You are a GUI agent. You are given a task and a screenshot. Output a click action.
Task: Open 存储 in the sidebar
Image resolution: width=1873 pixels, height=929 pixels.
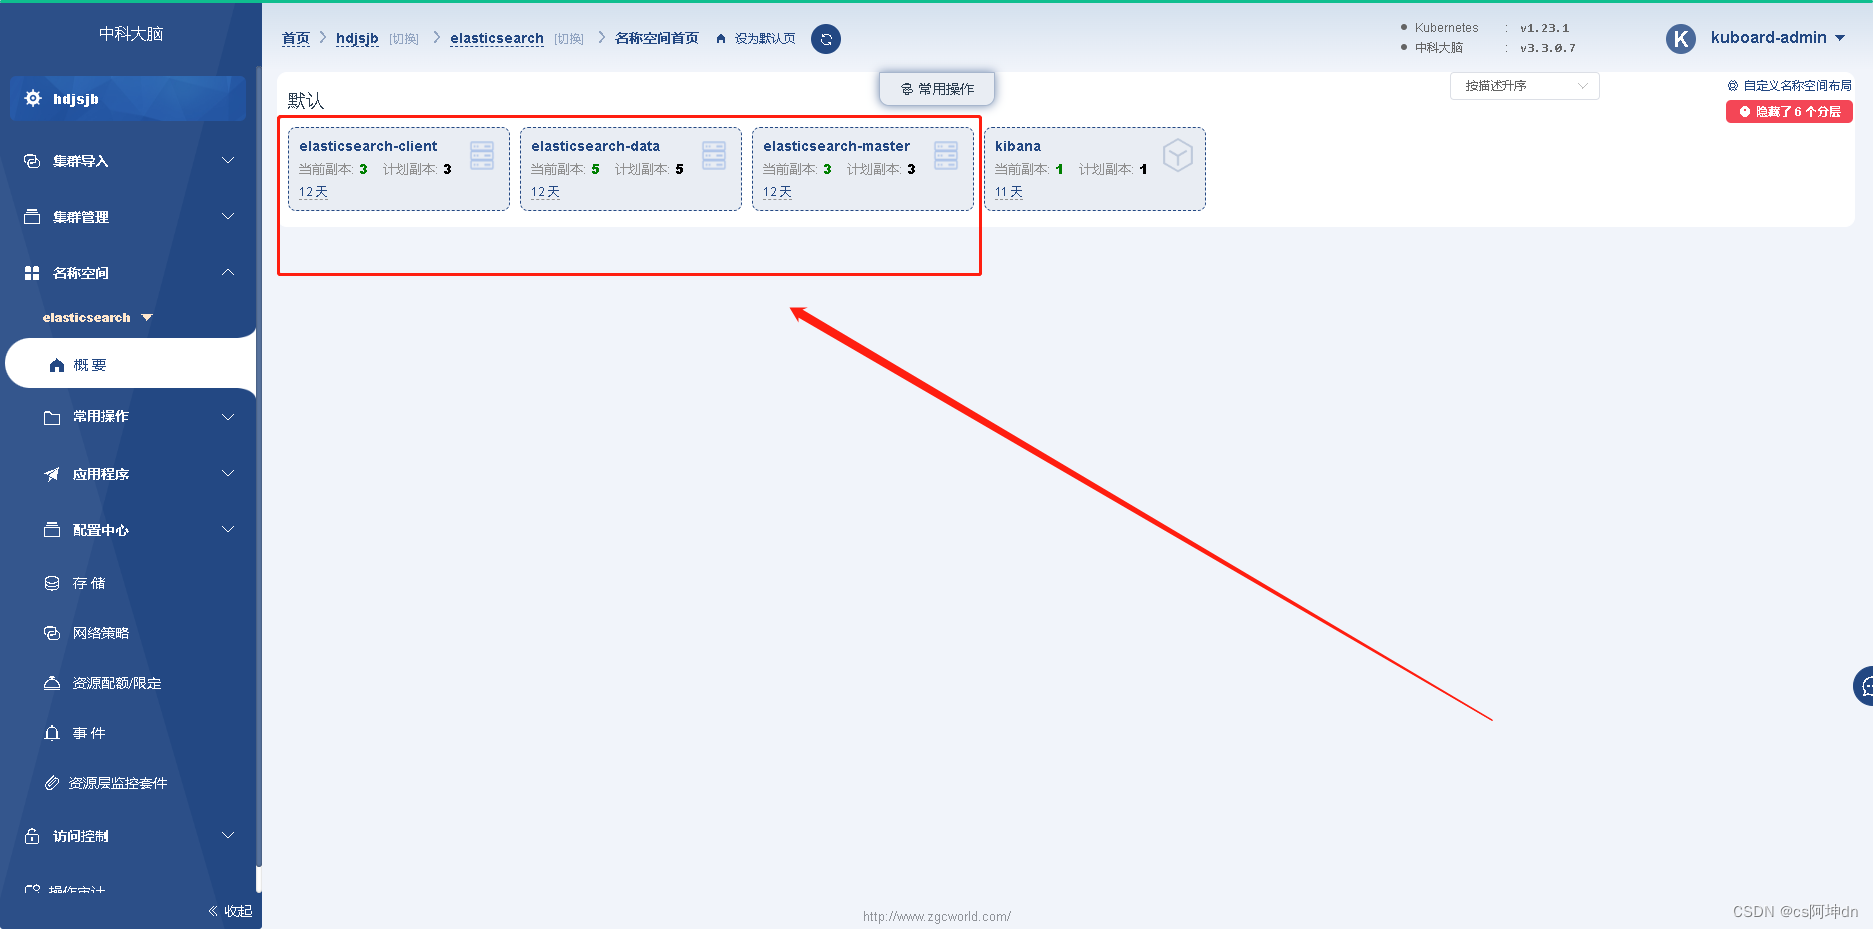(x=89, y=583)
